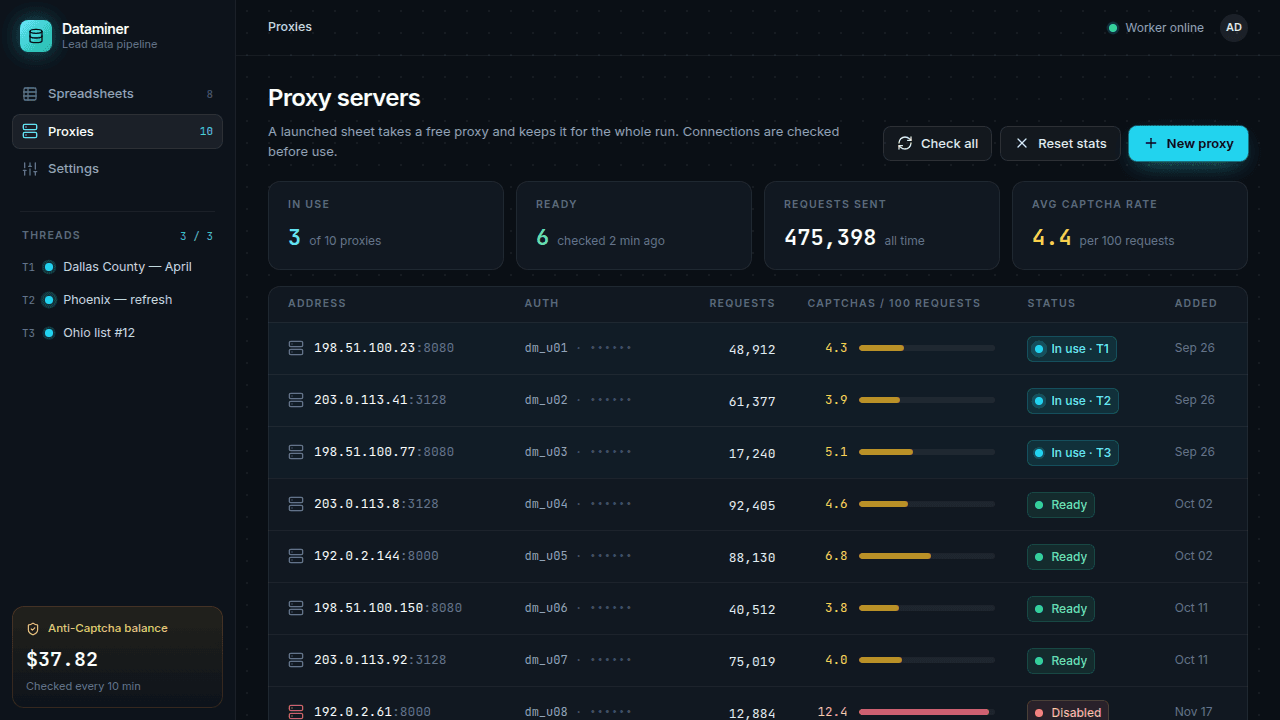Click the 92,405 requests cell
Viewport: 1280px width, 720px height.
pos(752,506)
